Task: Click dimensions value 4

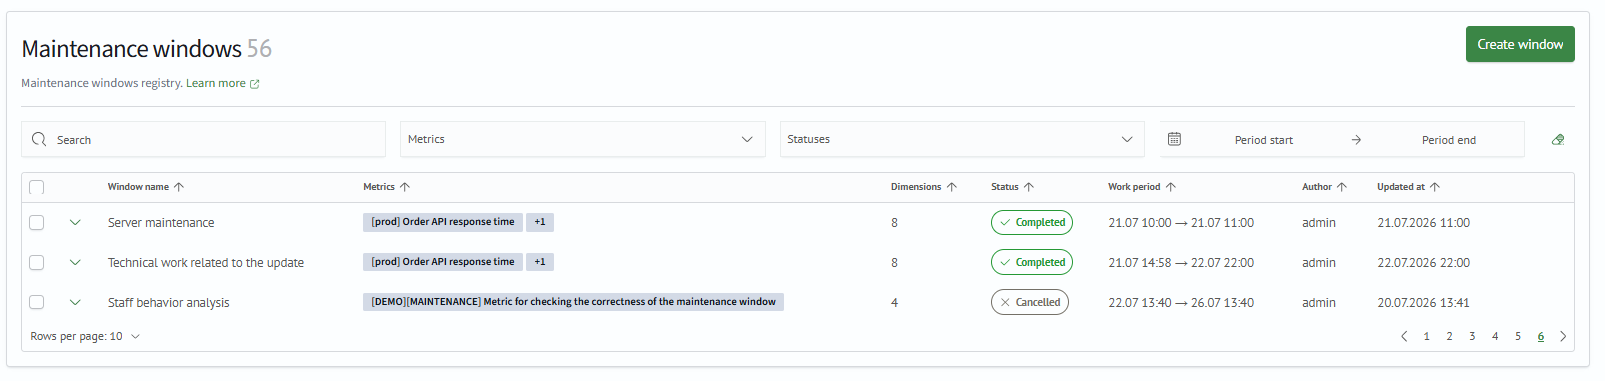Action: tap(894, 303)
